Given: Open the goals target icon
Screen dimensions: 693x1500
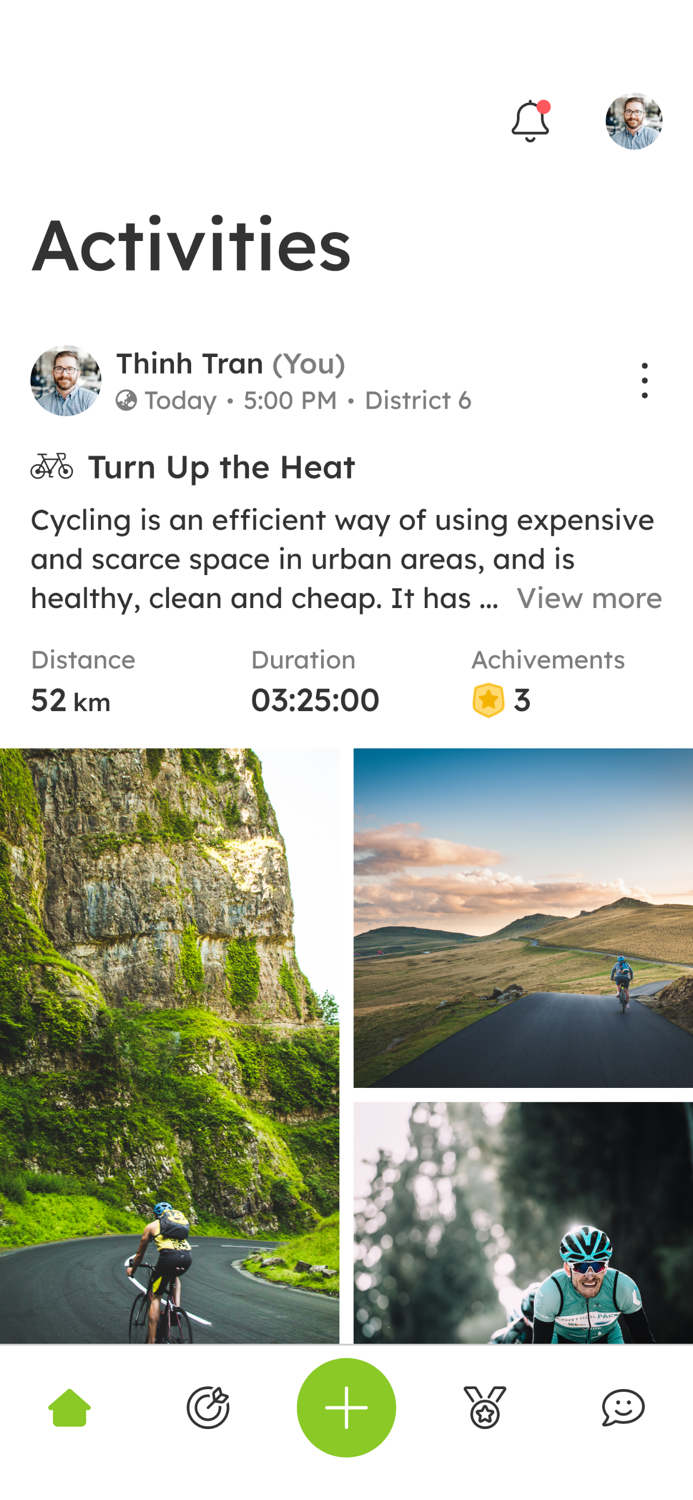Looking at the screenshot, I should pos(207,1406).
